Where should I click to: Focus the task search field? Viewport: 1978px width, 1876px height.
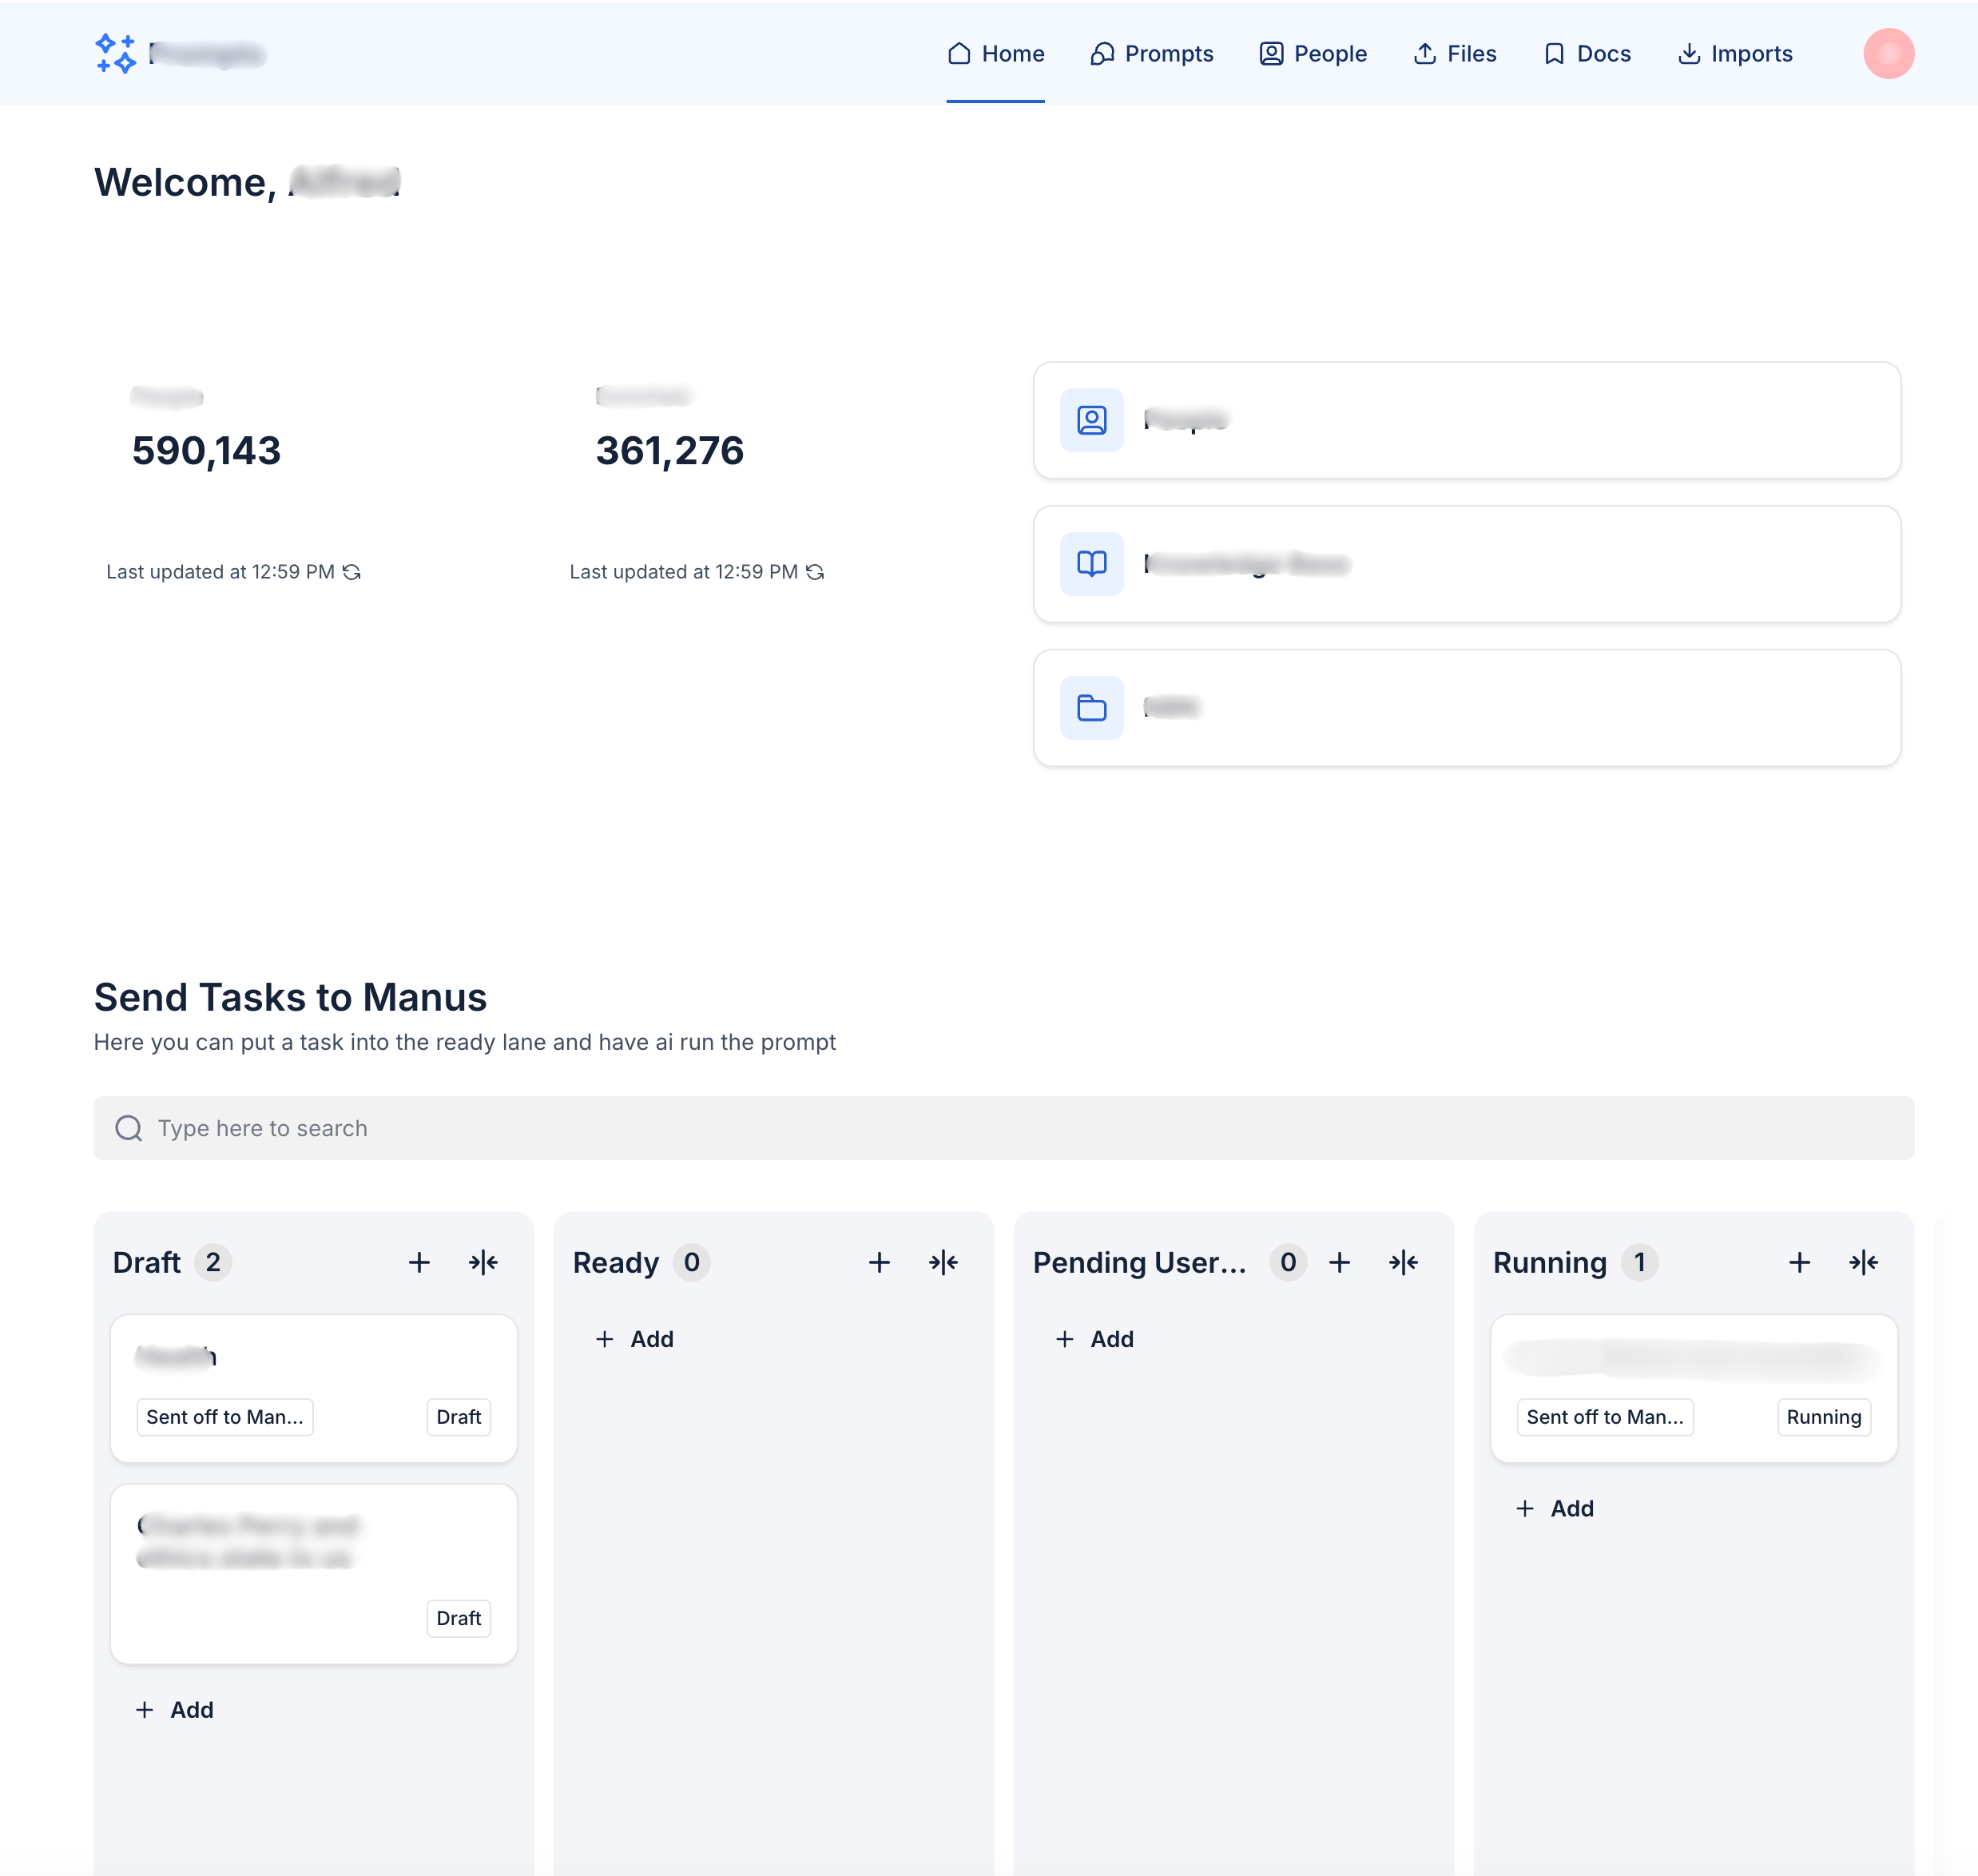tap(1003, 1128)
